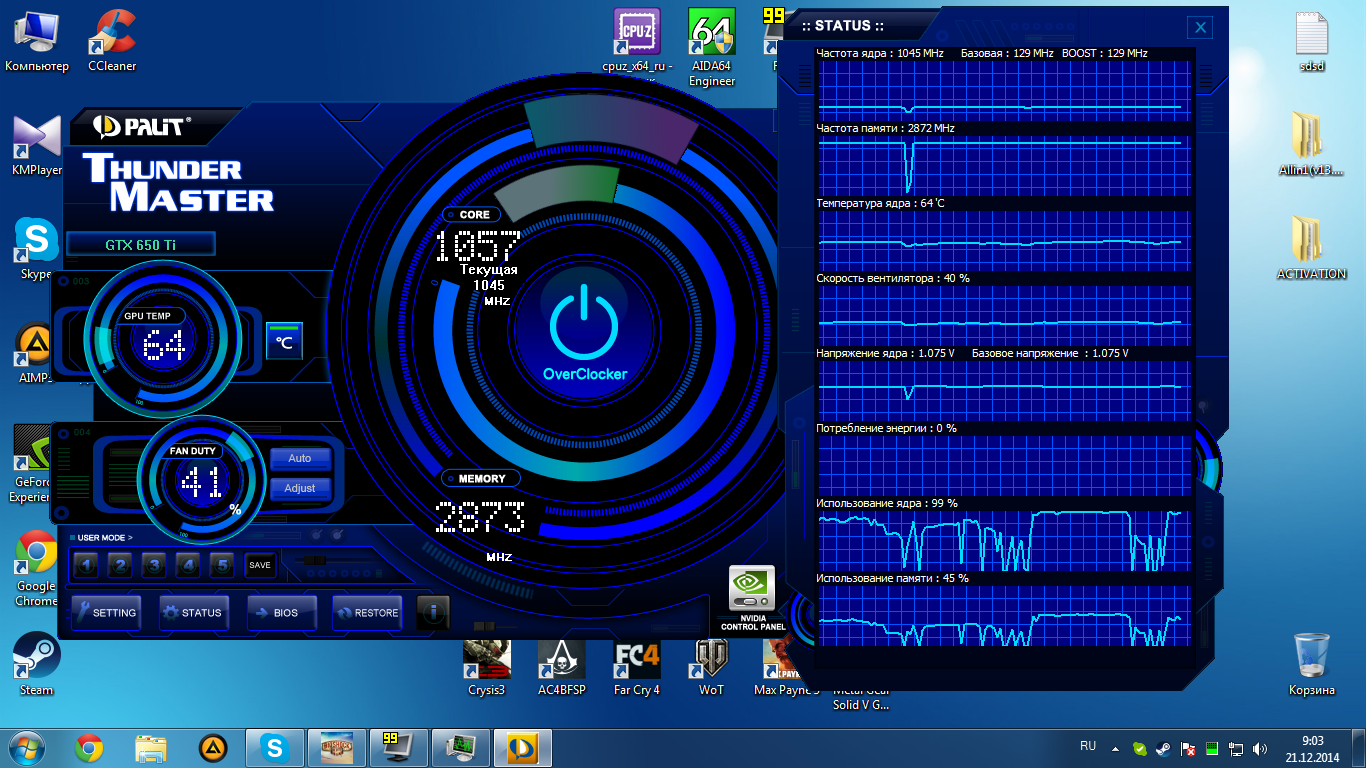
Task: Load user mode profile 3
Action: (x=154, y=565)
